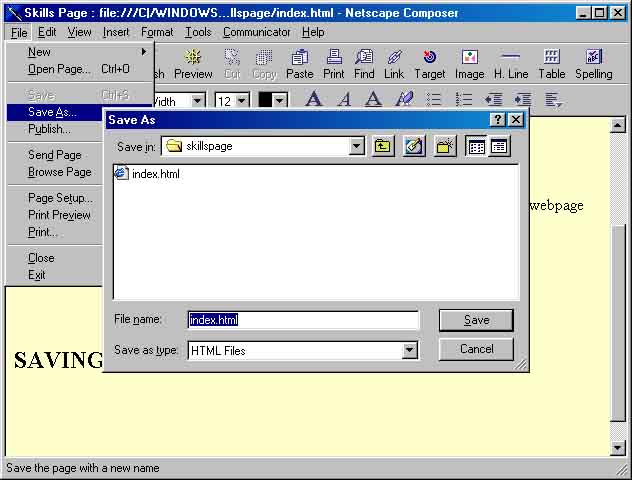Toggle the numbered list icon
632x480 pixels.
click(x=464, y=99)
